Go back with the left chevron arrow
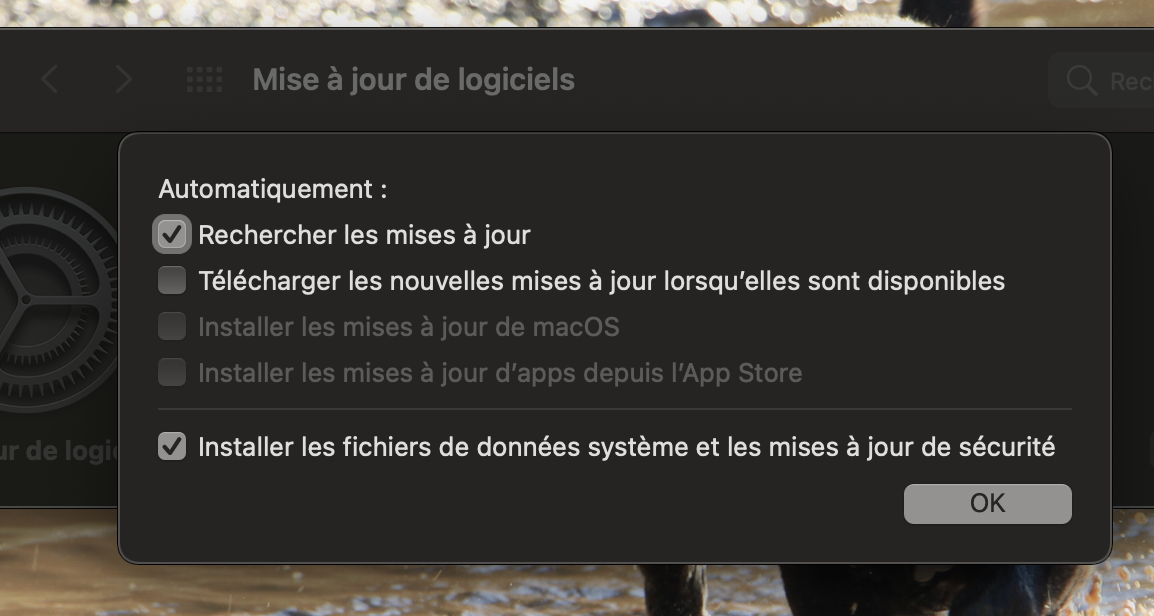This screenshot has height=616, width=1154. pos(49,80)
